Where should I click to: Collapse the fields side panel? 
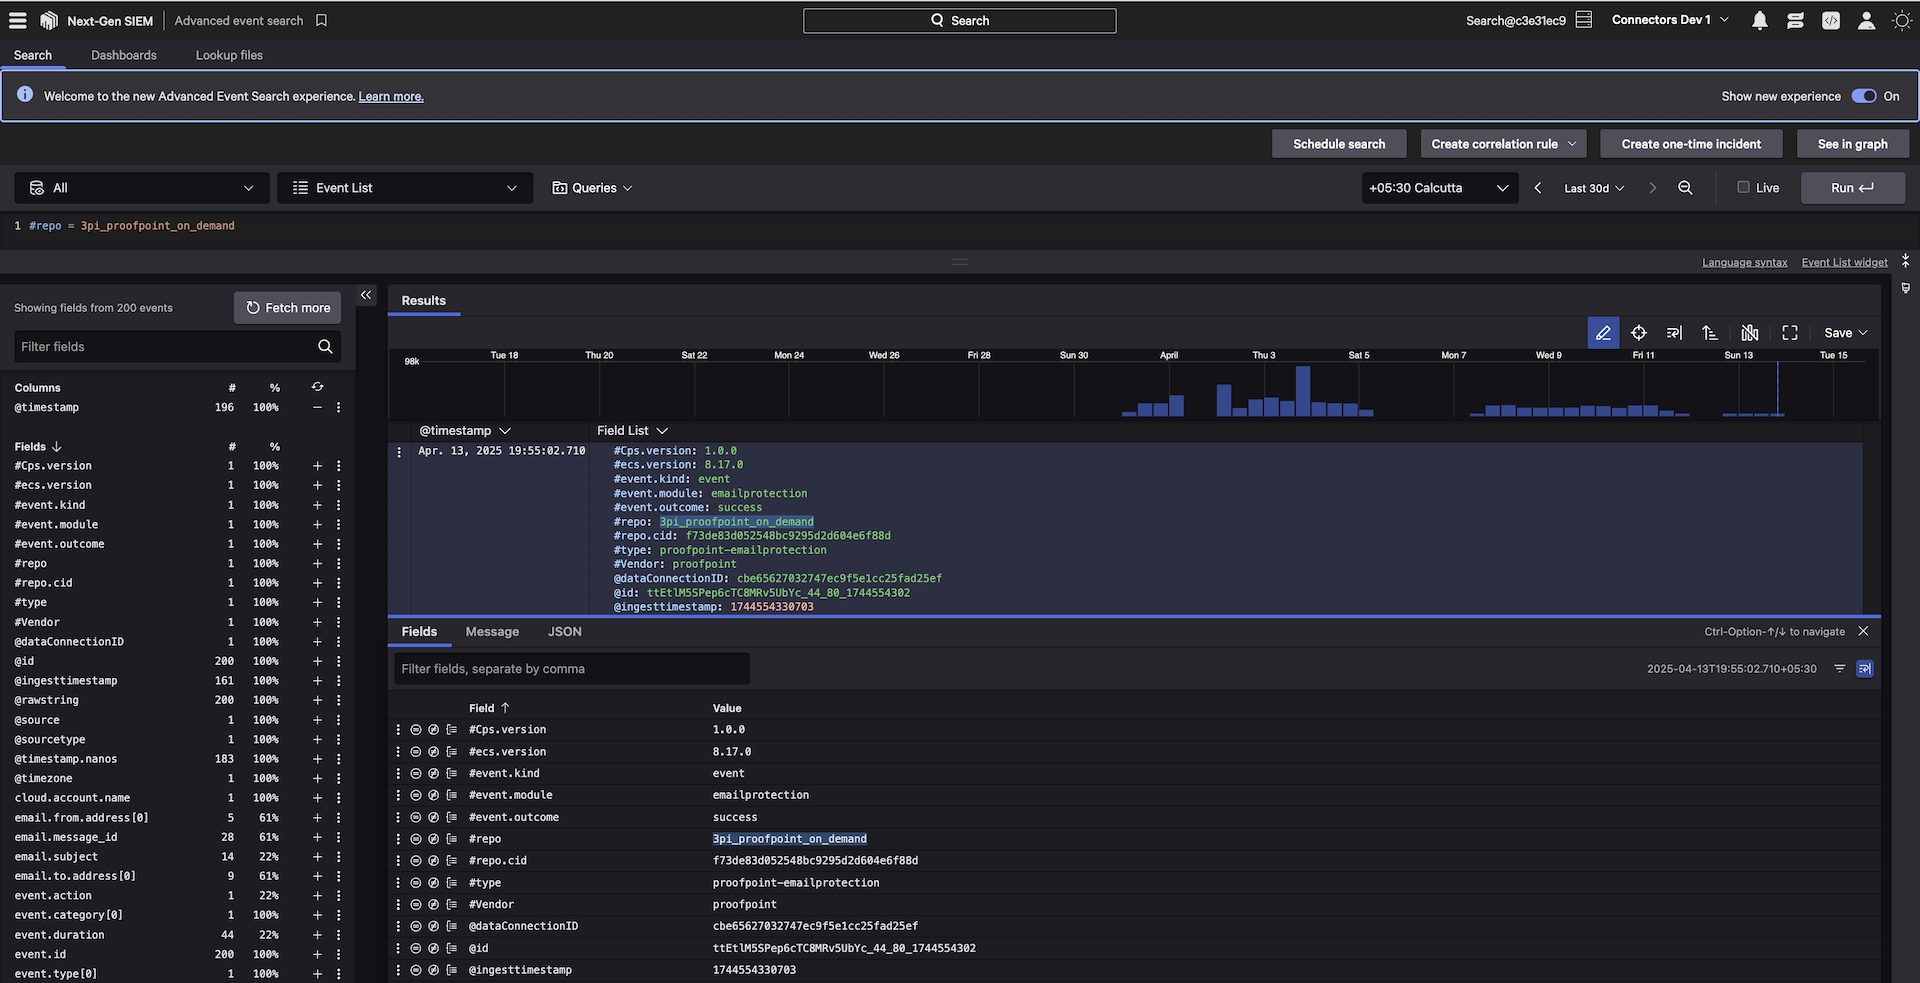click(x=366, y=295)
